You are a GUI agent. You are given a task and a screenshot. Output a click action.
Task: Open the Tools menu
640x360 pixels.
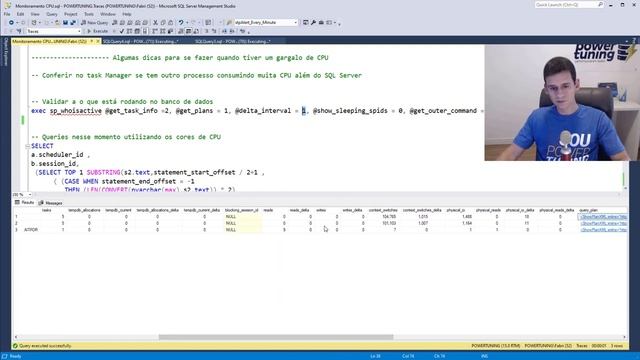(x=89, y=14)
